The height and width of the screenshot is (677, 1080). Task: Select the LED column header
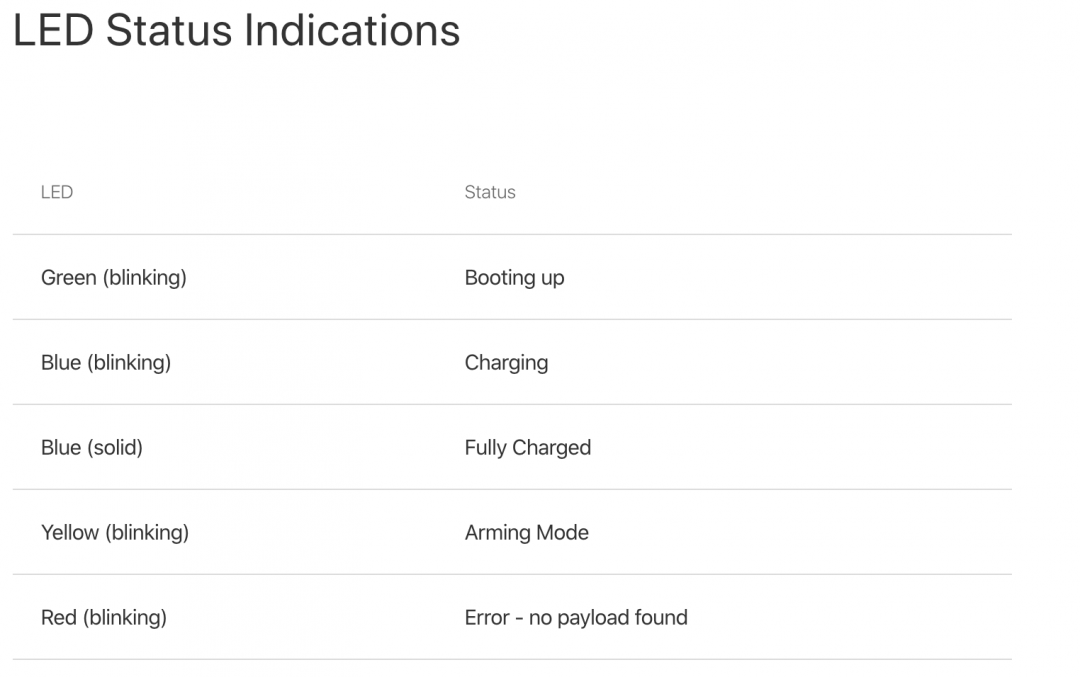57,192
